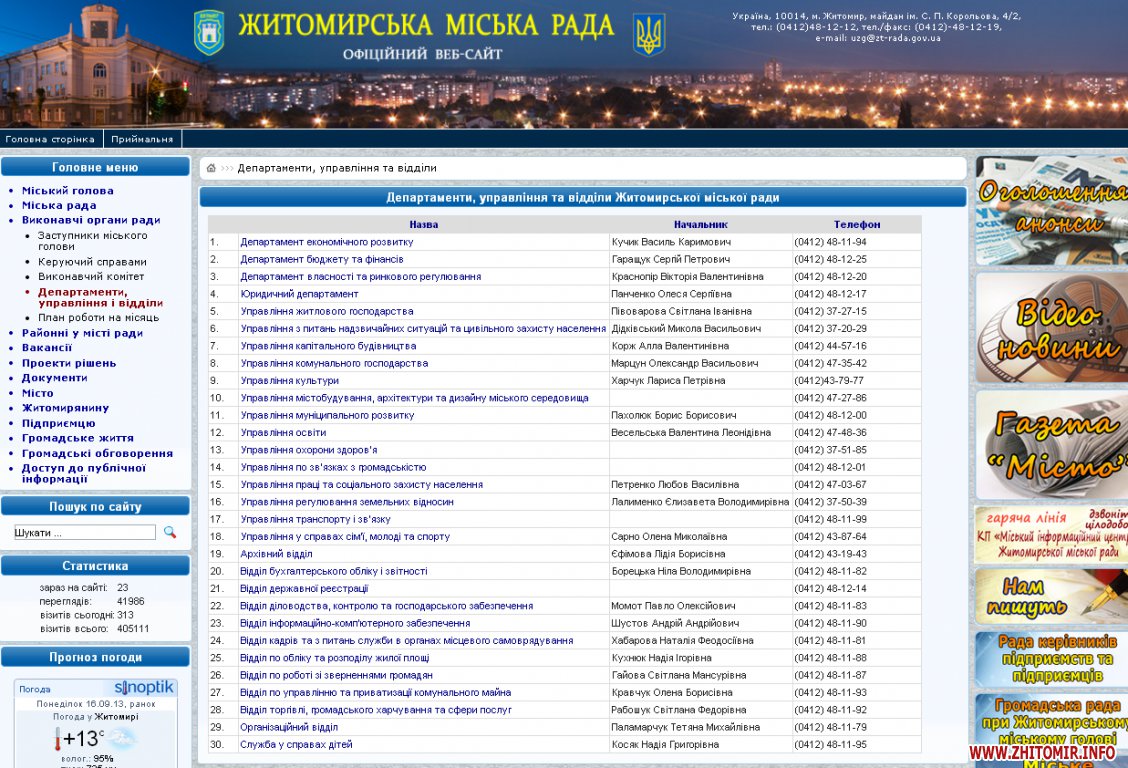Open the Приймальня tab

[x=142, y=139]
